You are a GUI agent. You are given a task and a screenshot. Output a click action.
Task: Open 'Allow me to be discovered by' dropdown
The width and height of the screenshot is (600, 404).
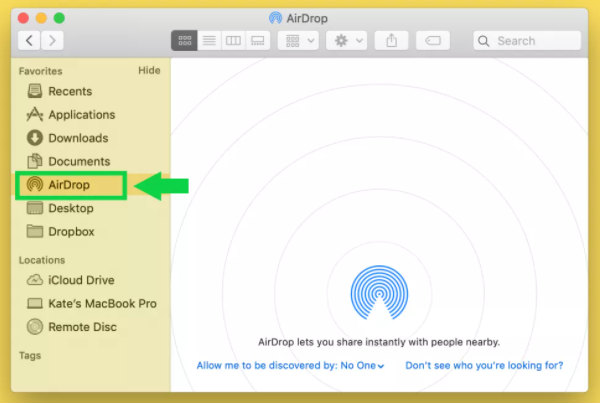point(290,365)
